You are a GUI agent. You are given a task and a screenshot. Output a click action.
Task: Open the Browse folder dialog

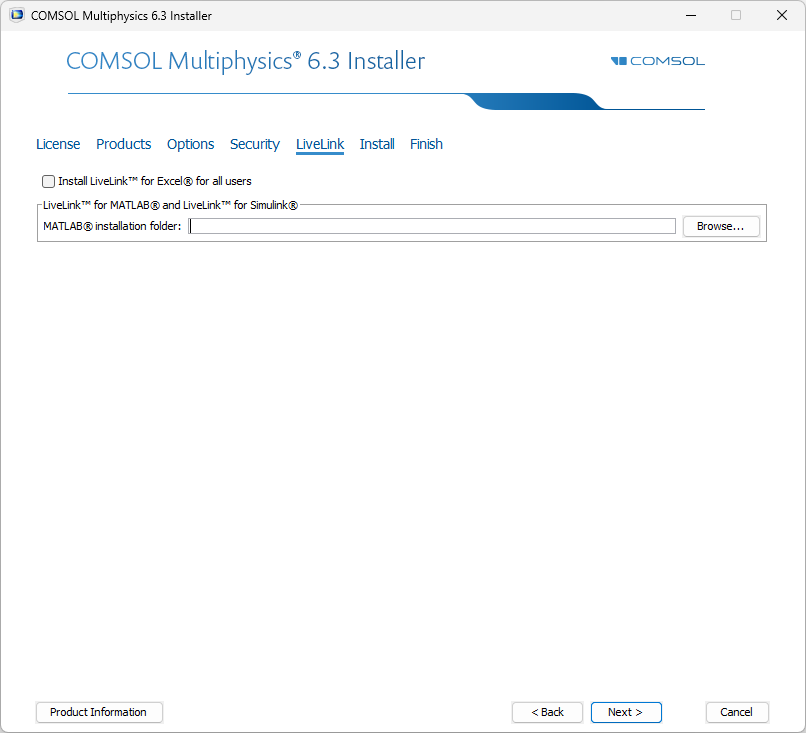point(721,226)
